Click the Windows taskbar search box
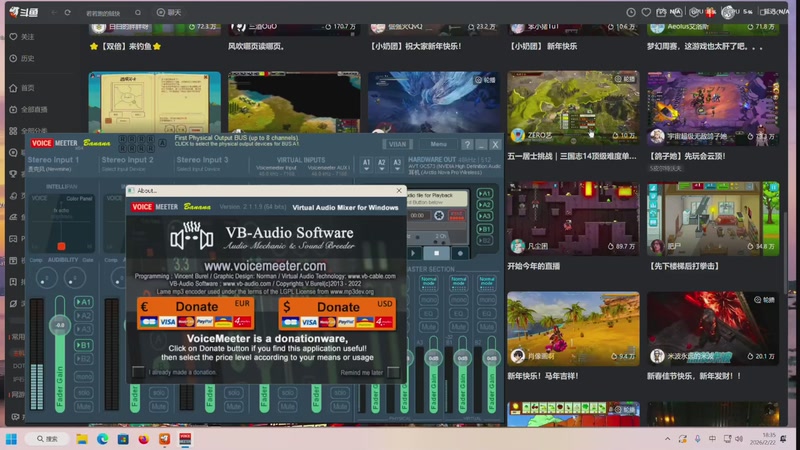This screenshot has height=450, width=800. (47, 439)
